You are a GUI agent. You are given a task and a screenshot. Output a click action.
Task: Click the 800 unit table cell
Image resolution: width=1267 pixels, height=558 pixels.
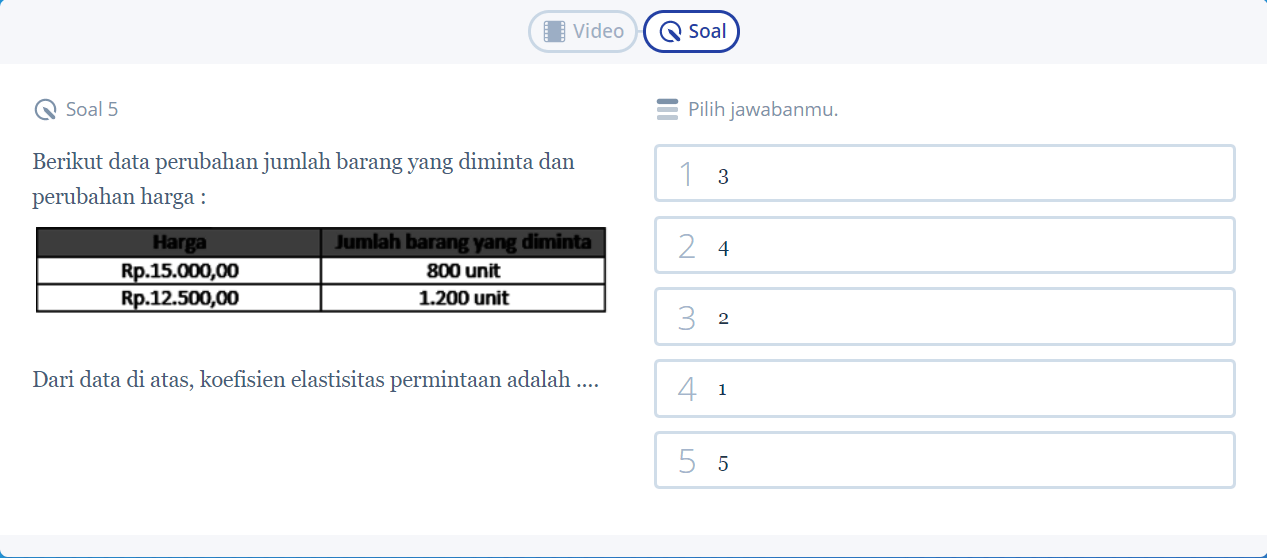pos(463,271)
